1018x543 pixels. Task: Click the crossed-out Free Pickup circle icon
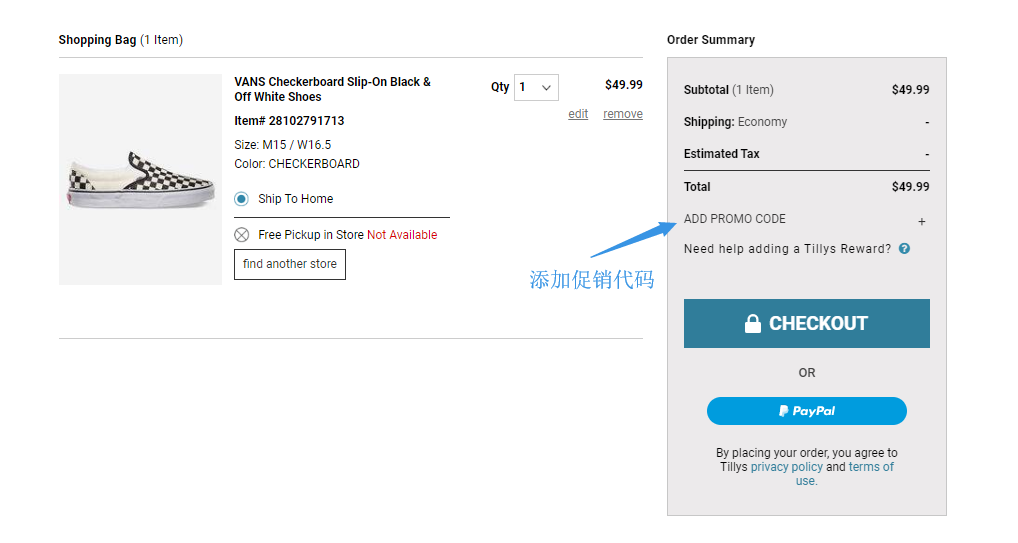point(242,235)
